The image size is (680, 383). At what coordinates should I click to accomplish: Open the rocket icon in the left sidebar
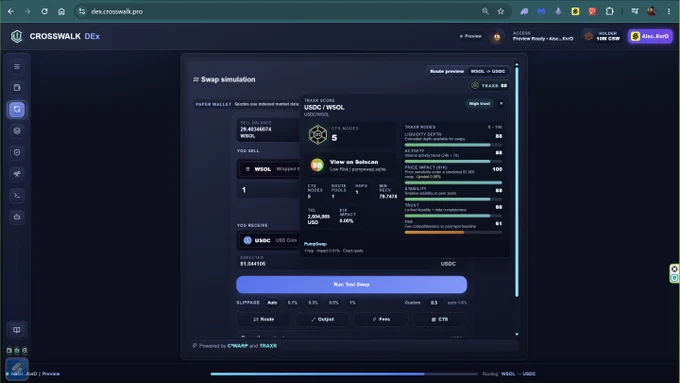17,174
